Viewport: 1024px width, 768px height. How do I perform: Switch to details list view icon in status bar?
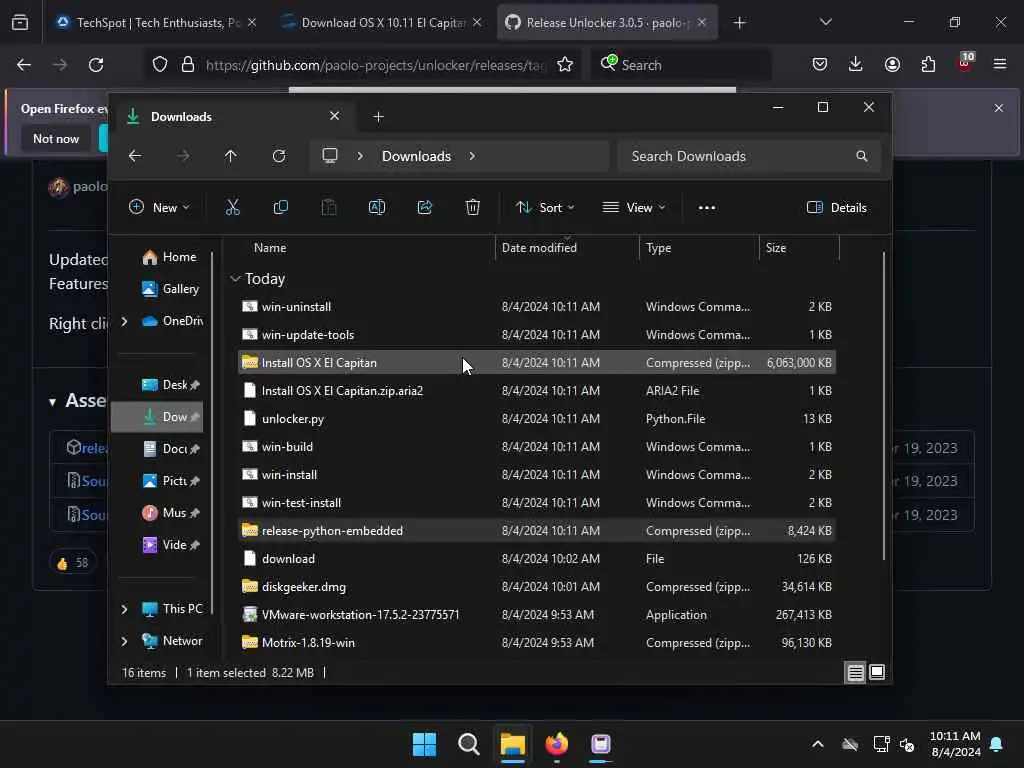click(x=856, y=673)
